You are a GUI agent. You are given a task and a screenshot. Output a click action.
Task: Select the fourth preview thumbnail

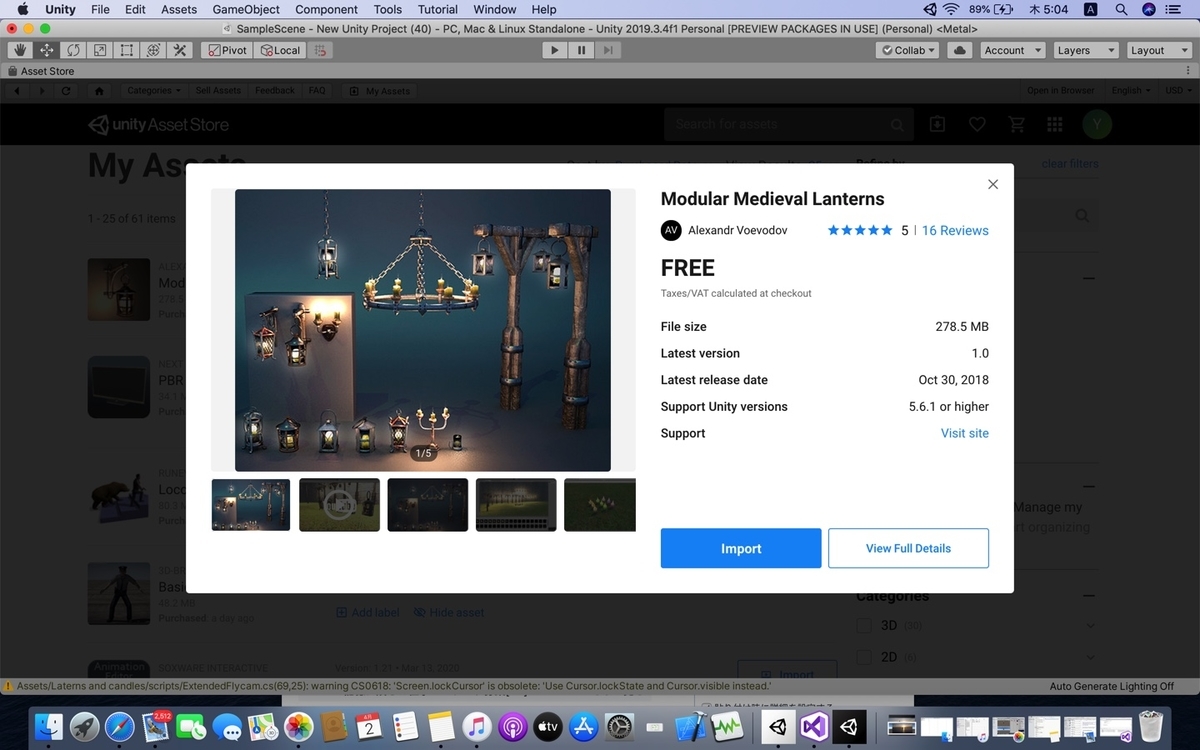point(516,505)
